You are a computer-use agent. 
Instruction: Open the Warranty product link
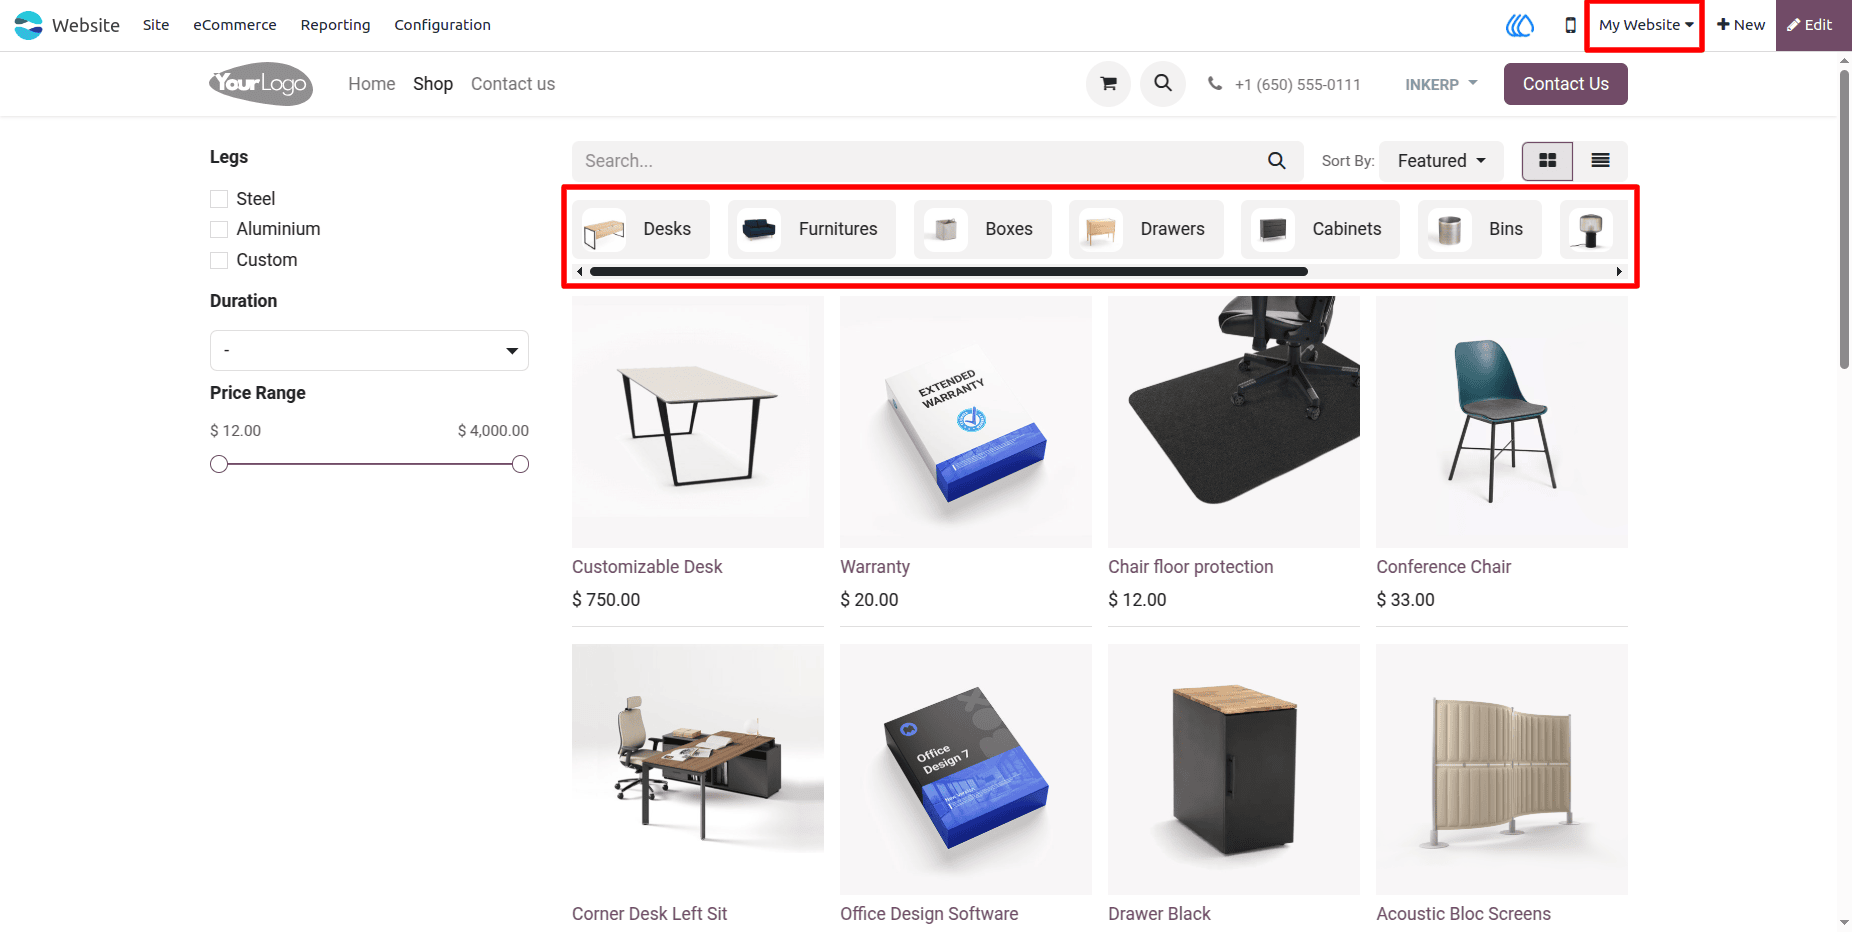(x=875, y=567)
